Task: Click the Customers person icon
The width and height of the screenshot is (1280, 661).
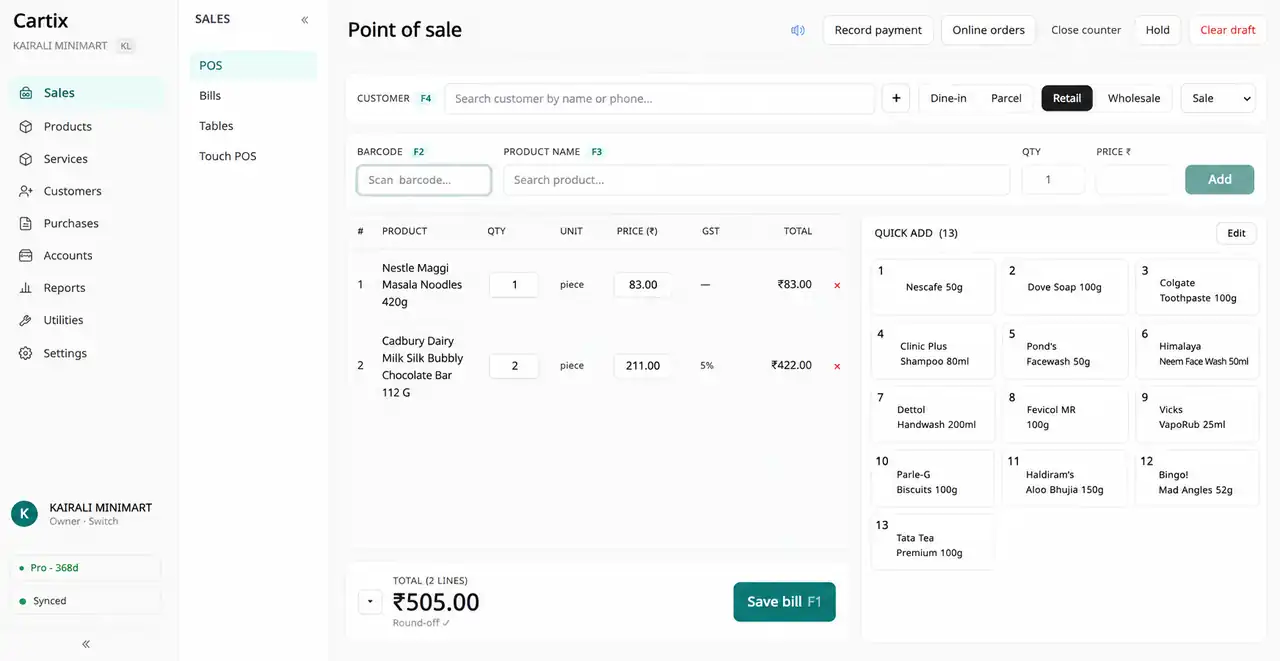Action: click(25, 191)
